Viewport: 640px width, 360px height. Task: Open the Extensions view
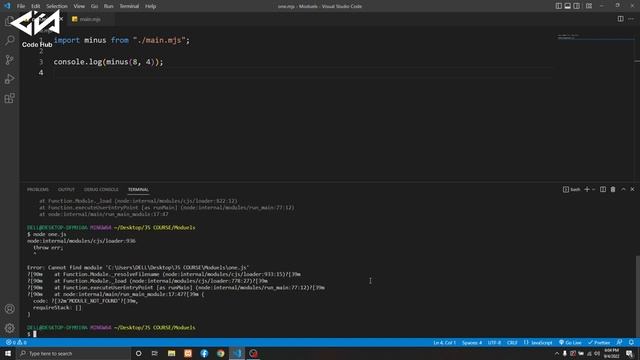[x=9, y=98]
